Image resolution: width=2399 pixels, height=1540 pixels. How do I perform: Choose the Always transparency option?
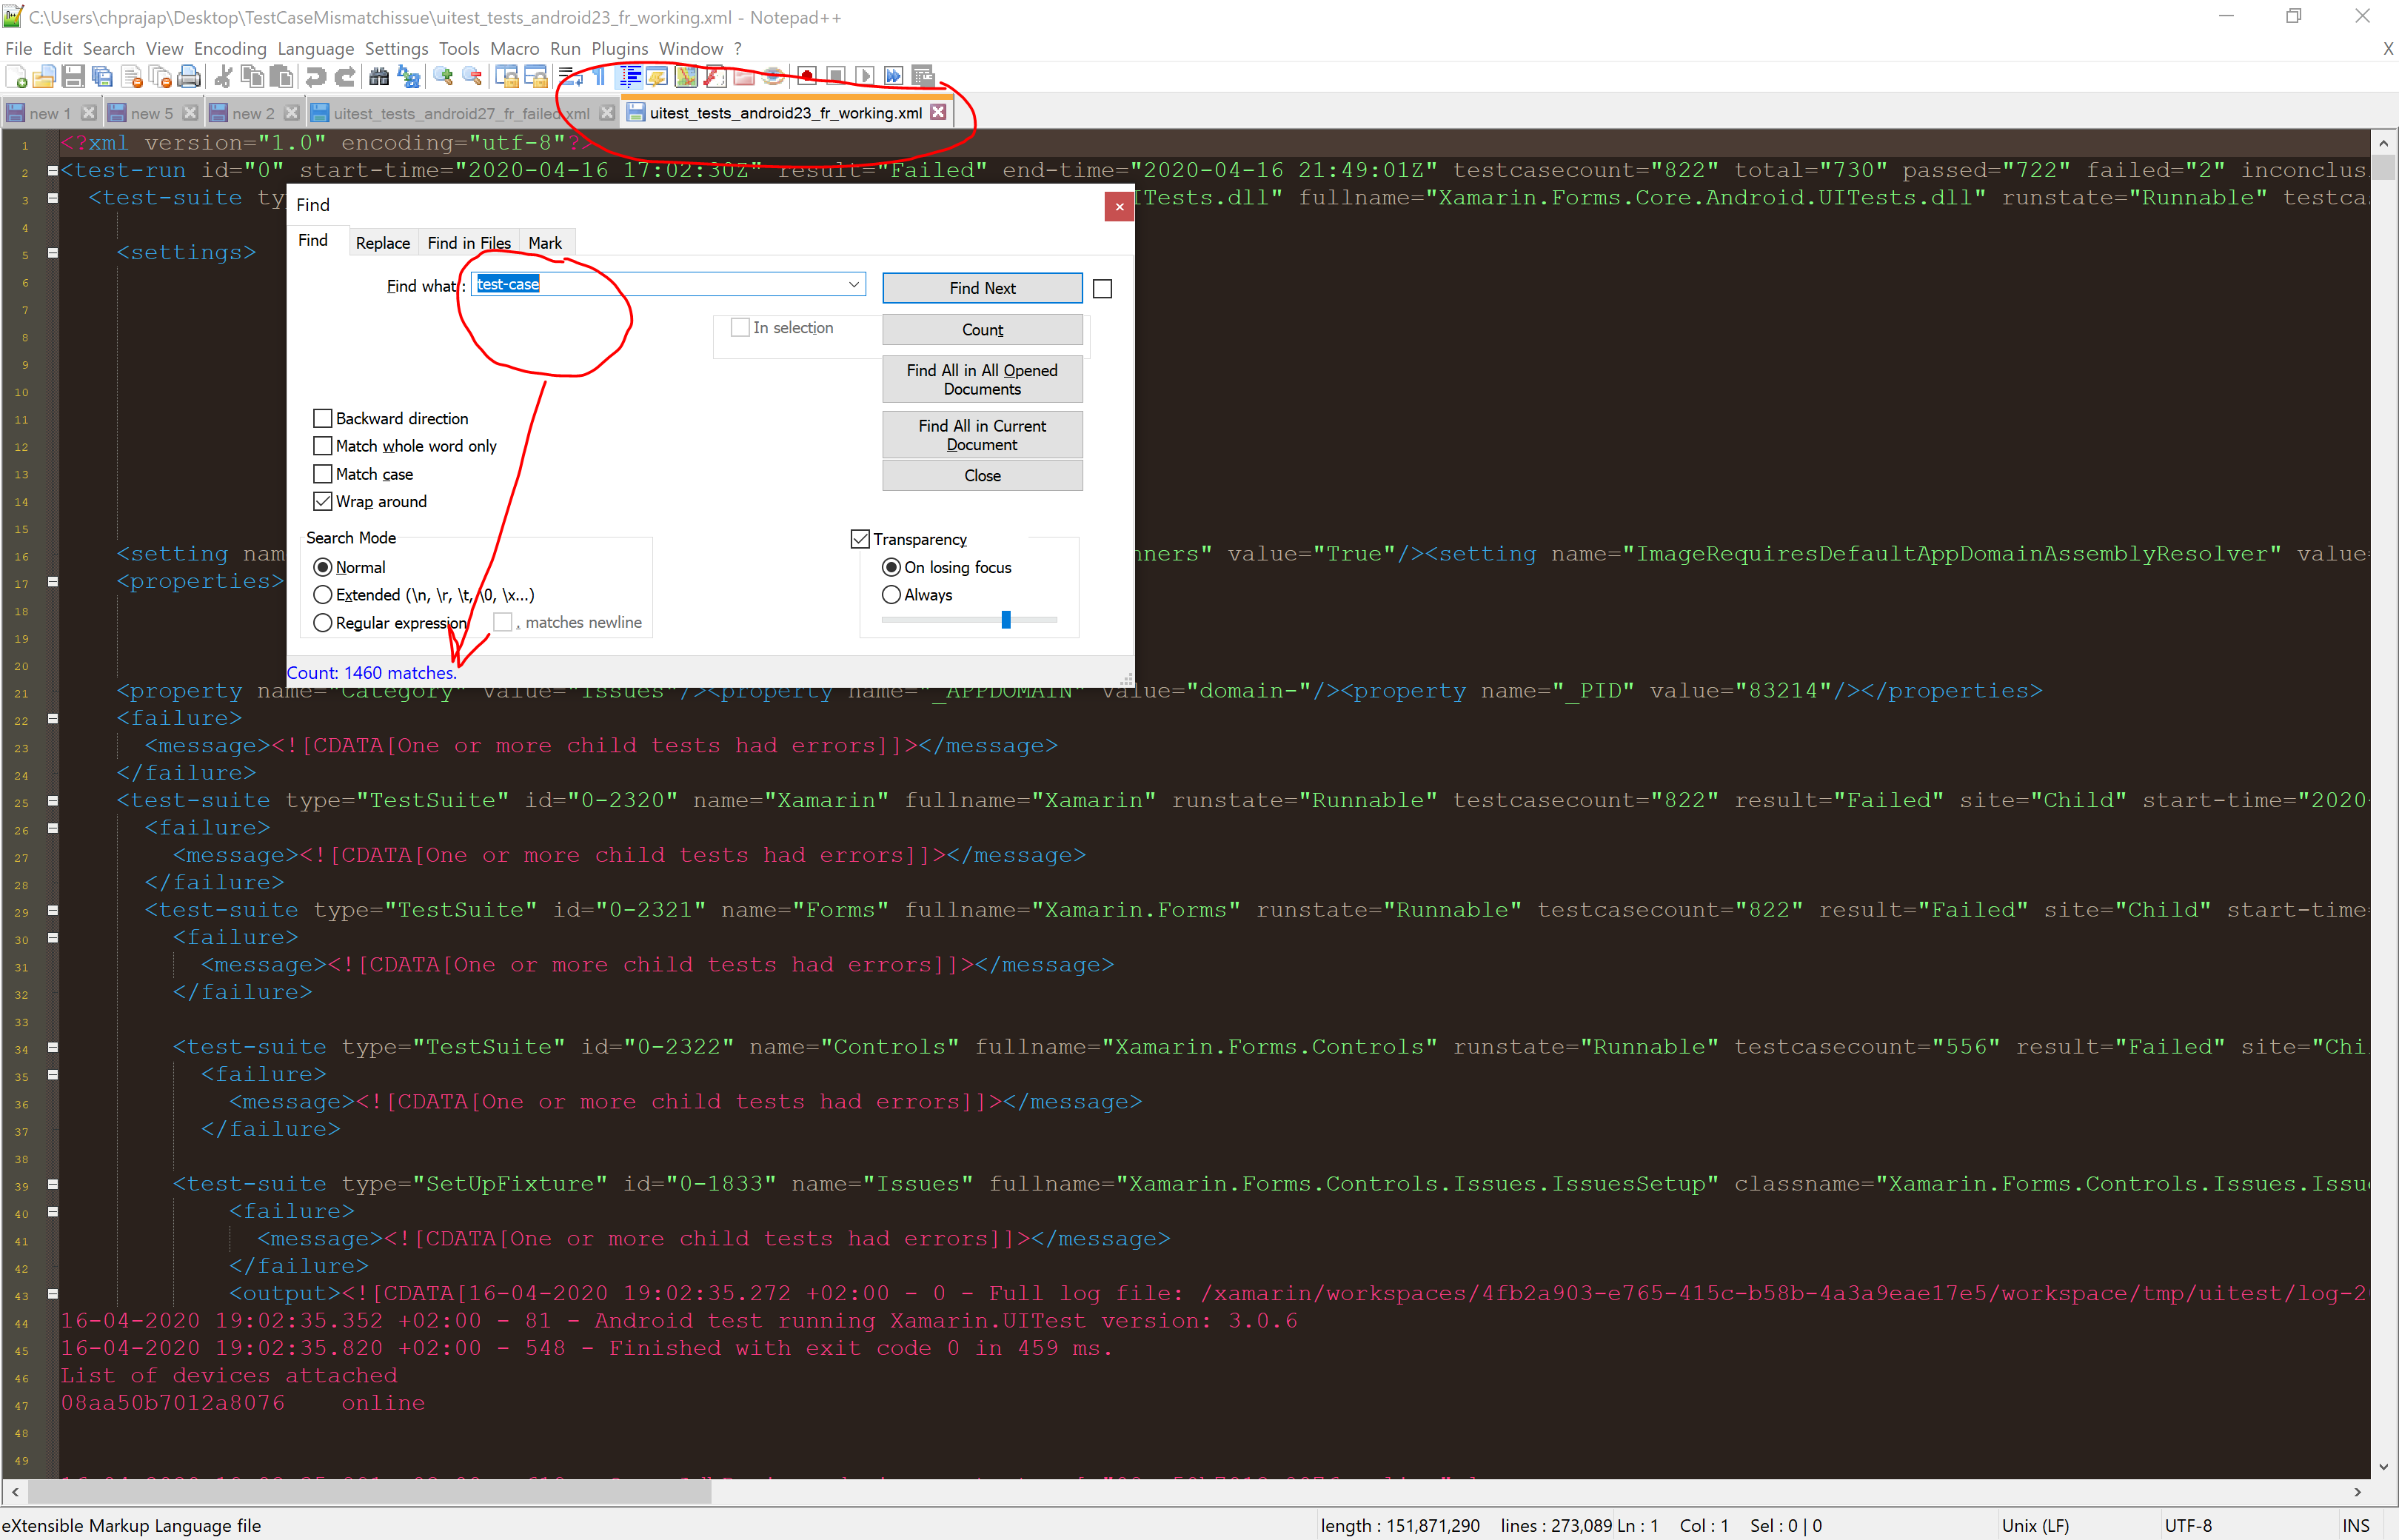[891, 594]
